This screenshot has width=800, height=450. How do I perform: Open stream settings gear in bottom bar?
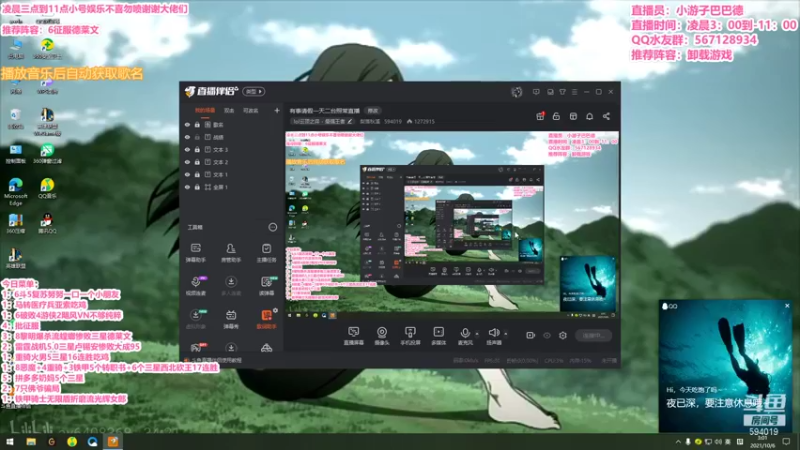(x=563, y=335)
